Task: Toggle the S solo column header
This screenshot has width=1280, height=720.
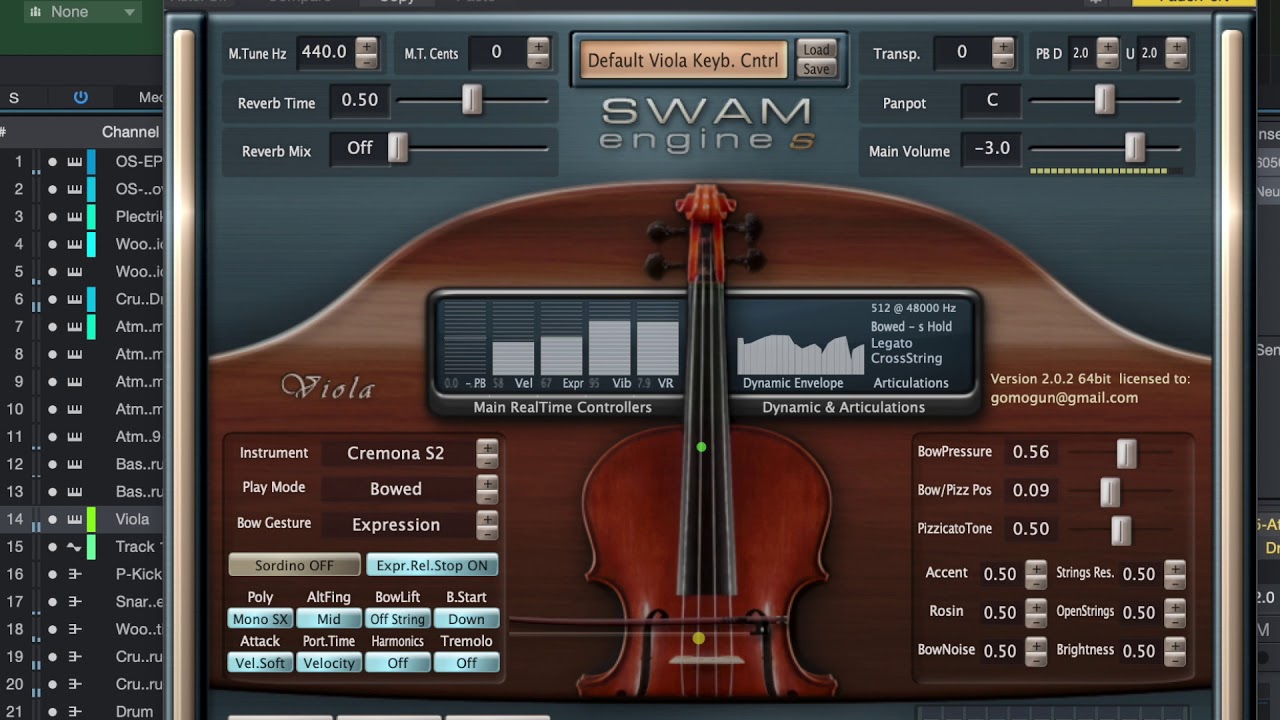Action: pos(14,98)
